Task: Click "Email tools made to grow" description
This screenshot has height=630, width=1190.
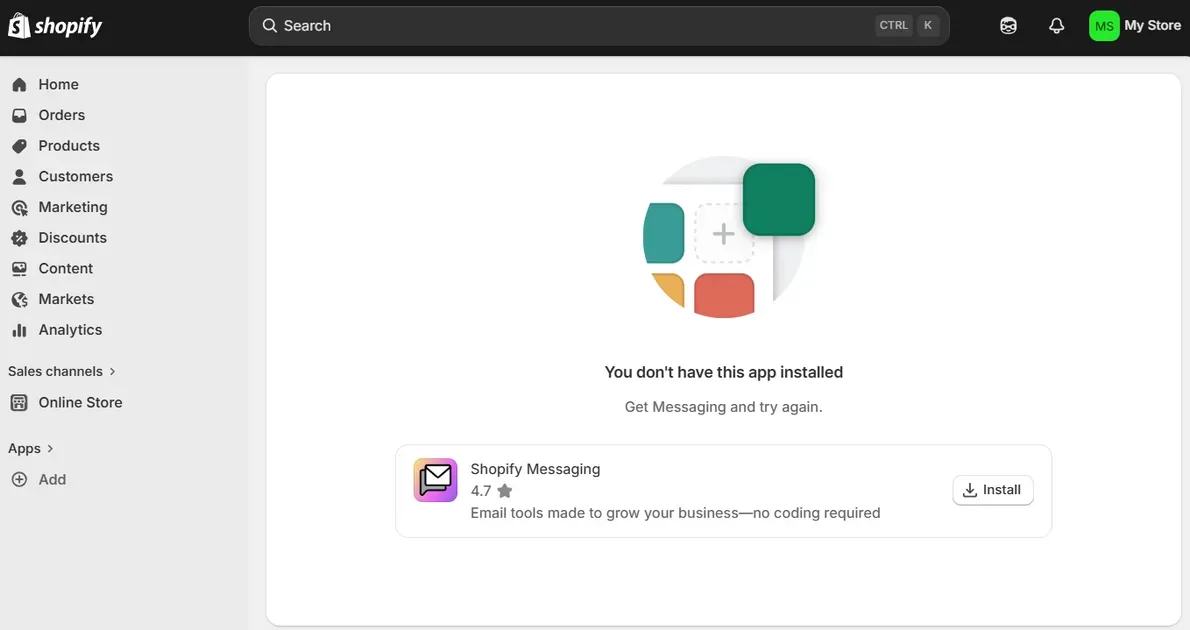Action: pyautogui.click(x=675, y=513)
